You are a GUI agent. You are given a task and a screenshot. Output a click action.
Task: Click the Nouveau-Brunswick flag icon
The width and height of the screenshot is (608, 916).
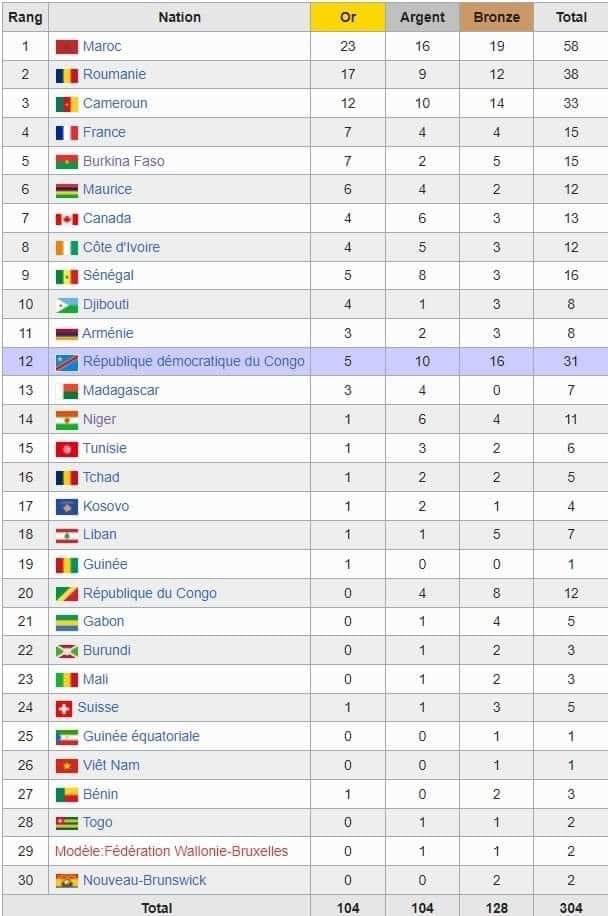tap(67, 880)
